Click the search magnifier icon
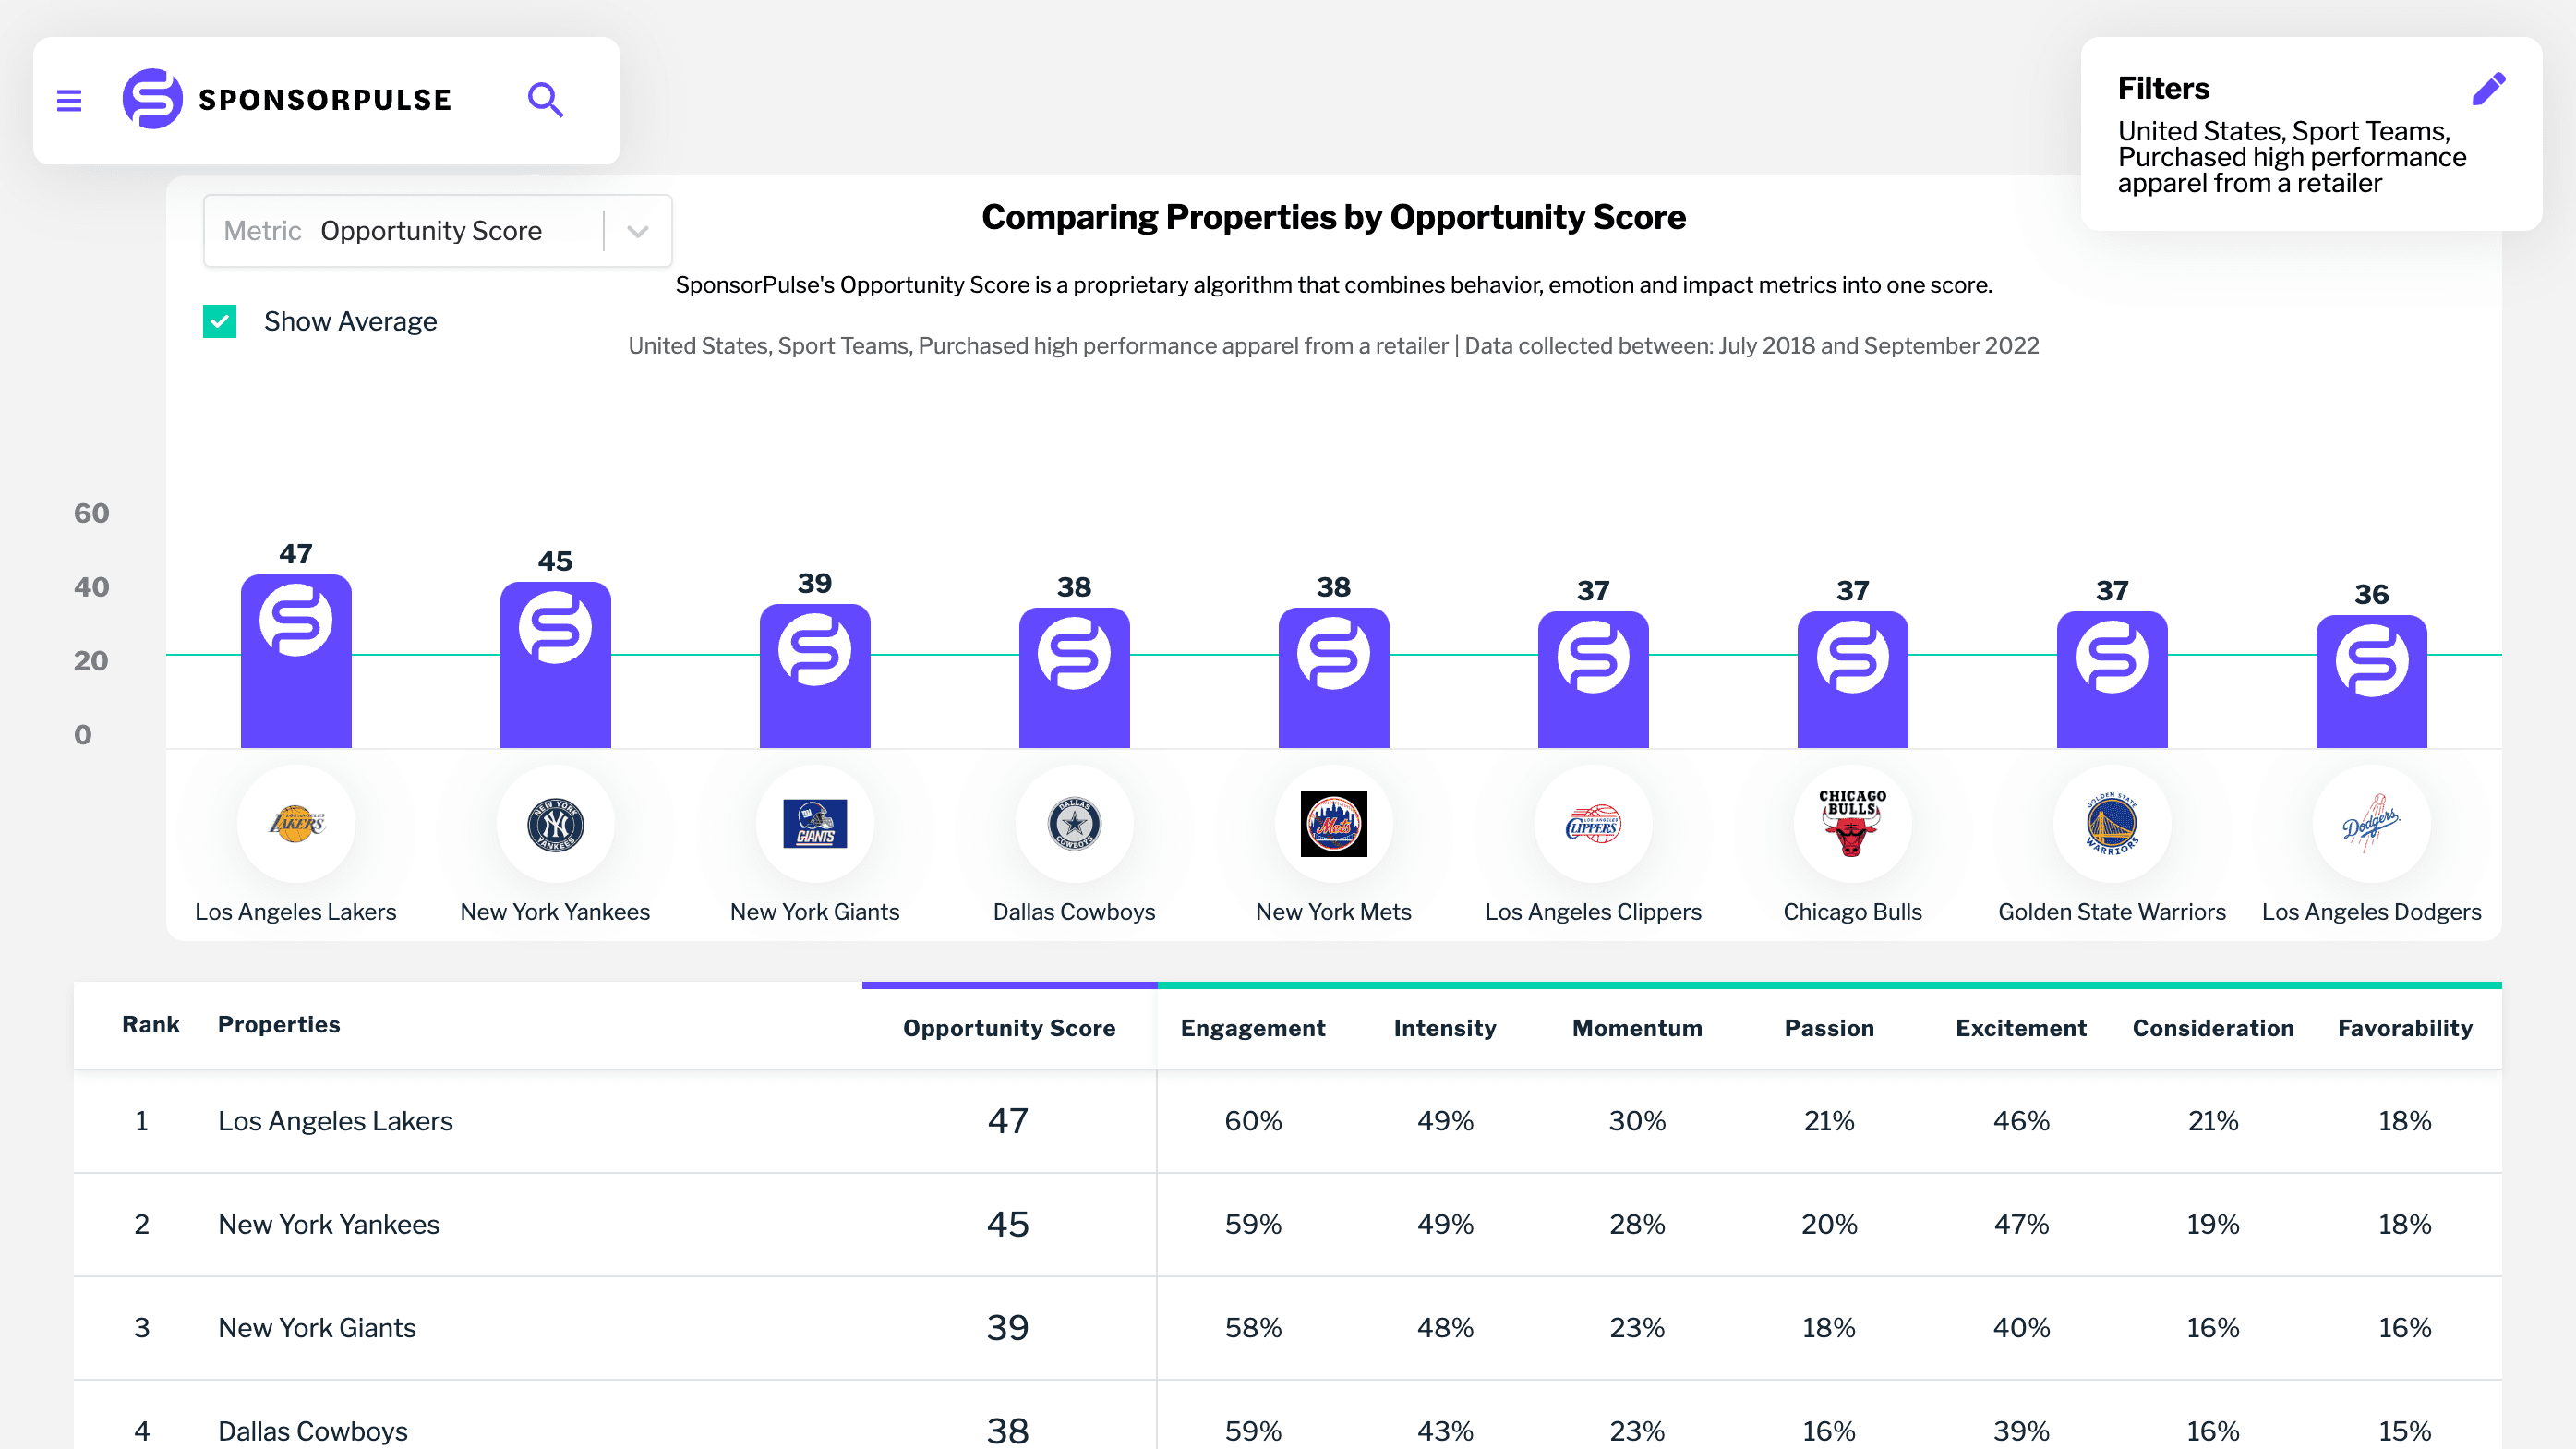The width and height of the screenshot is (2576, 1449). 545,100
